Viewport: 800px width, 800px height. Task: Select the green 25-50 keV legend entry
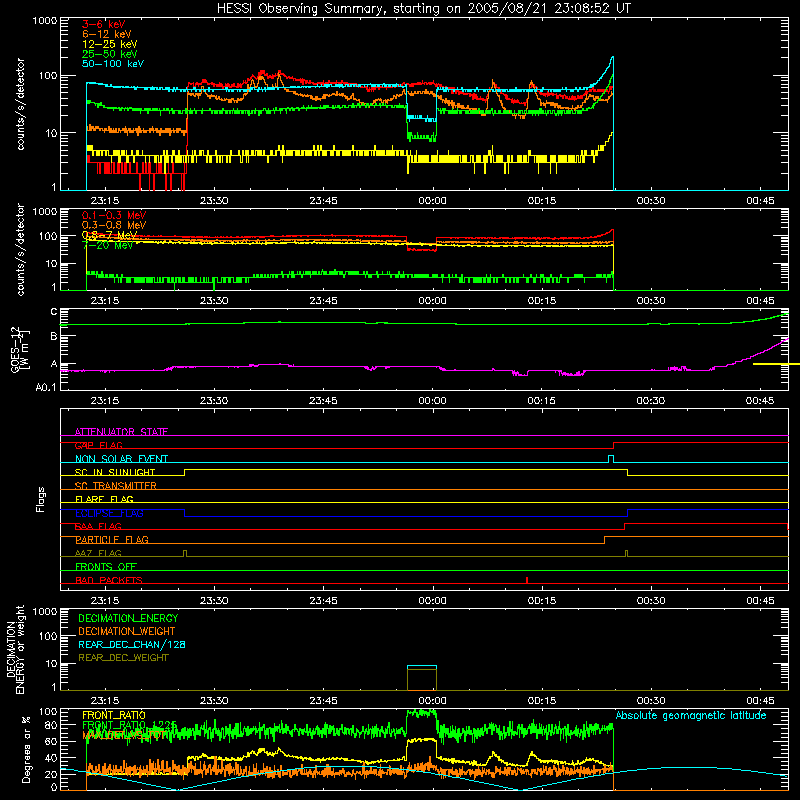(110, 54)
